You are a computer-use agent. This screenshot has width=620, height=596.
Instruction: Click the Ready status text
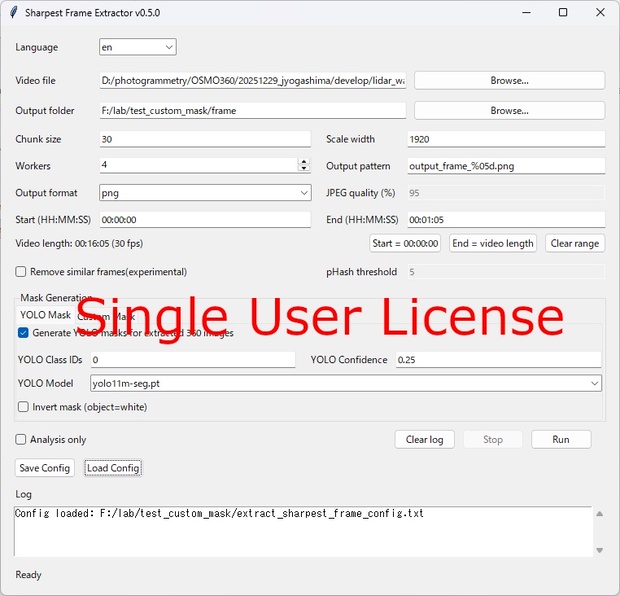click(28, 575)
